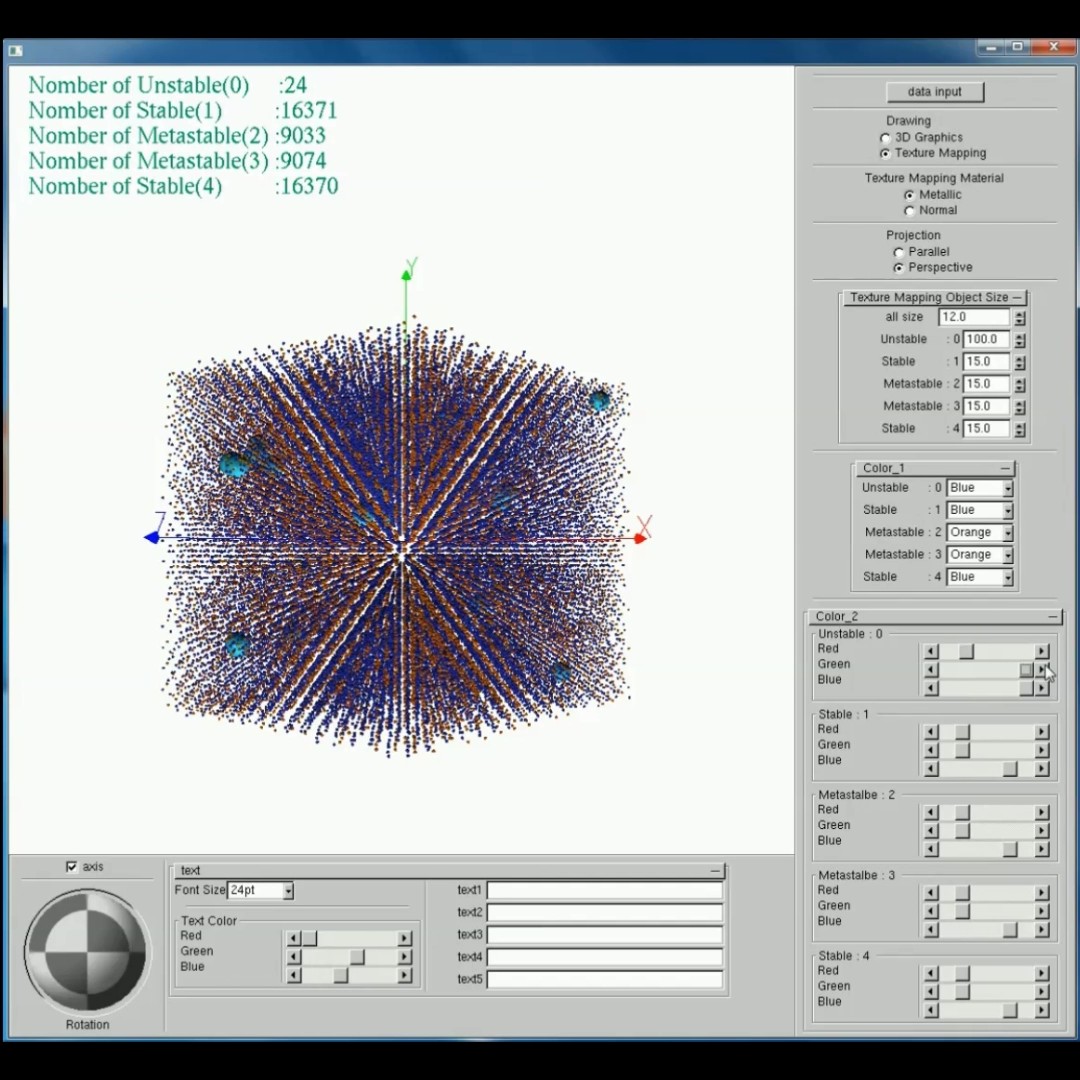The height and width of the screenshot is (1080, 1080).
Task: Open Metastable 2 color dropdown
Action: pyautogui.click(x=1007, y=533)
